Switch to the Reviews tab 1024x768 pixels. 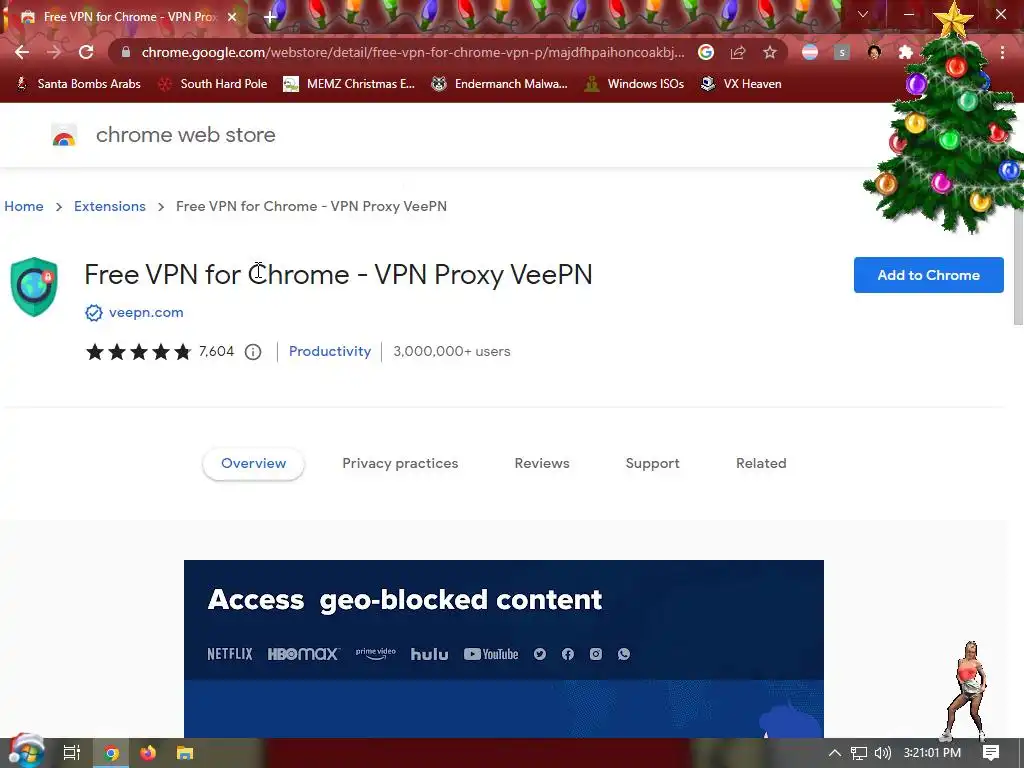point(542,463)
